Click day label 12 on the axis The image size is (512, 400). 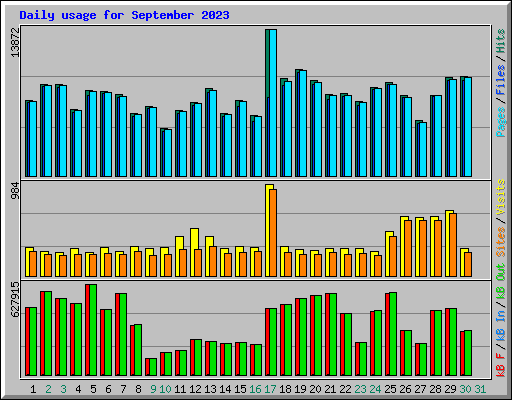point(195,389)
